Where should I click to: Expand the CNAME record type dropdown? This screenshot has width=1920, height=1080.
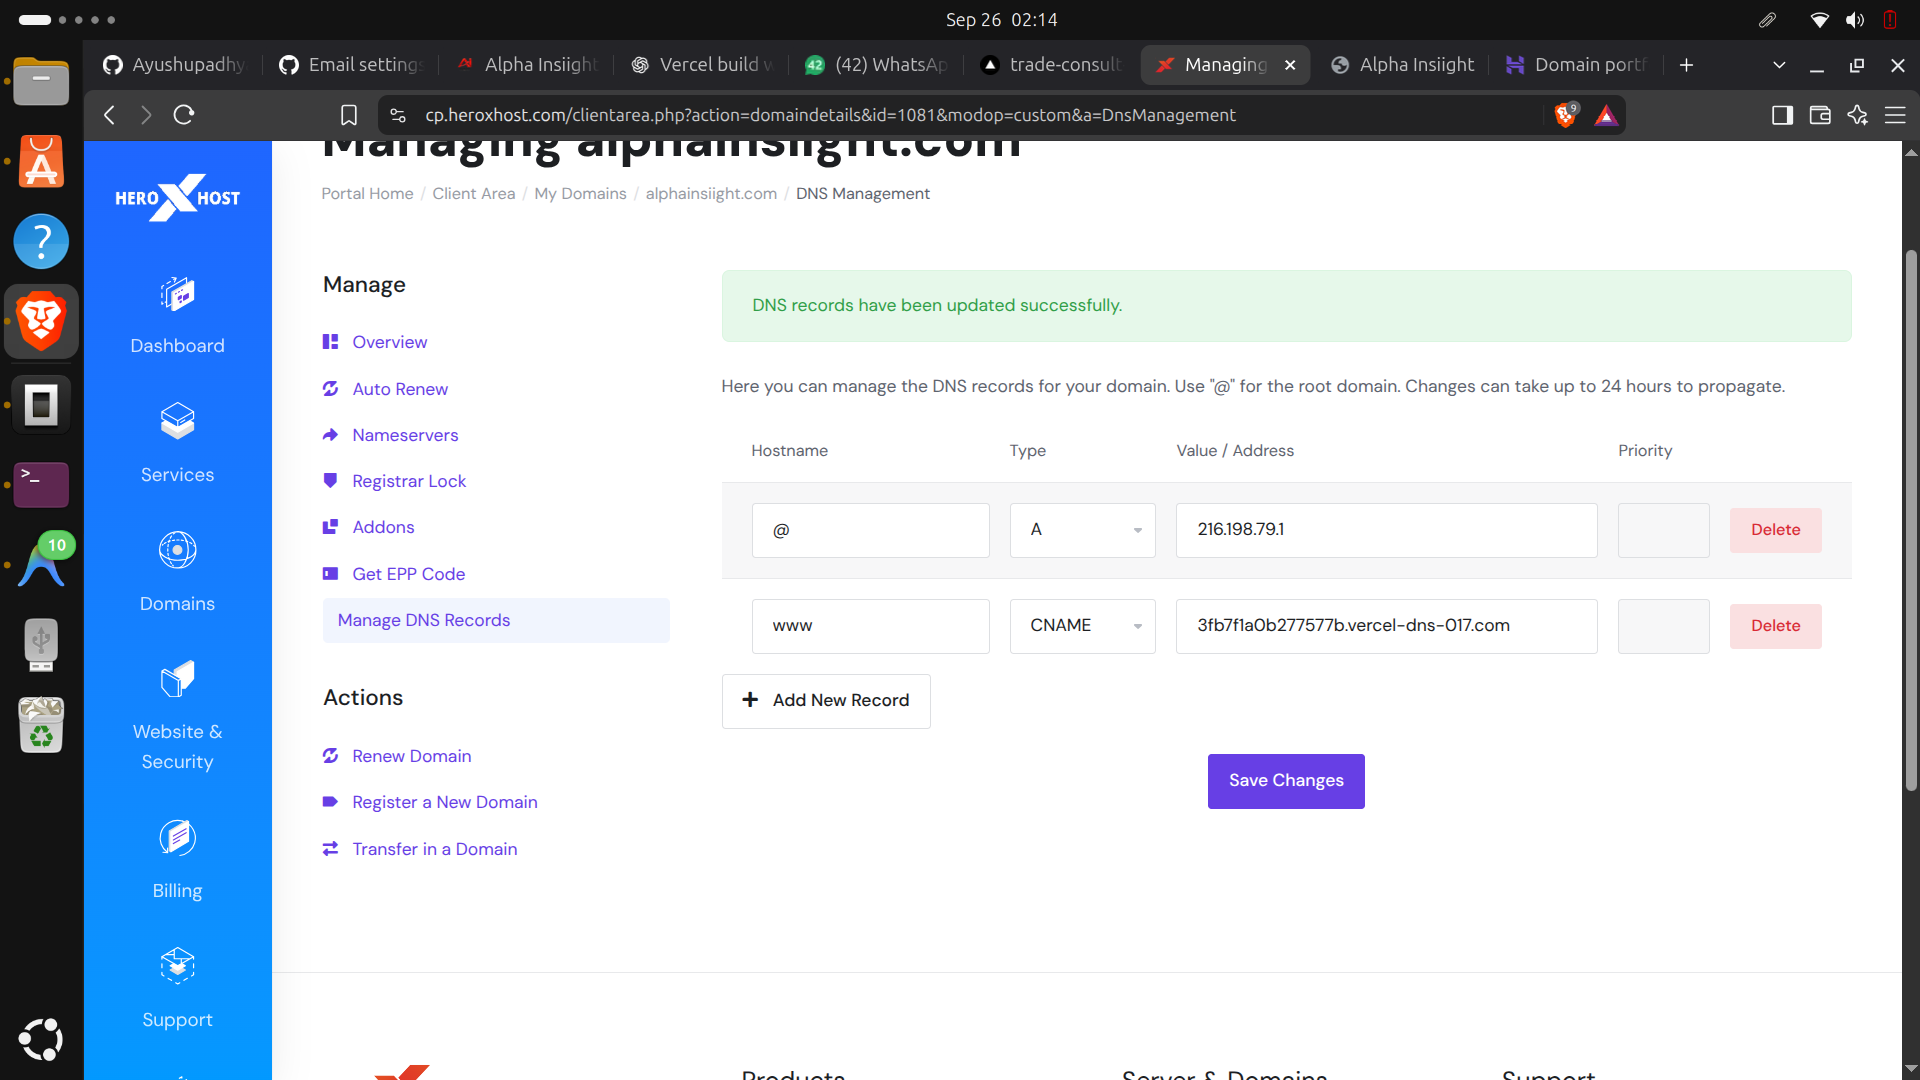[x=1083, y=626]
